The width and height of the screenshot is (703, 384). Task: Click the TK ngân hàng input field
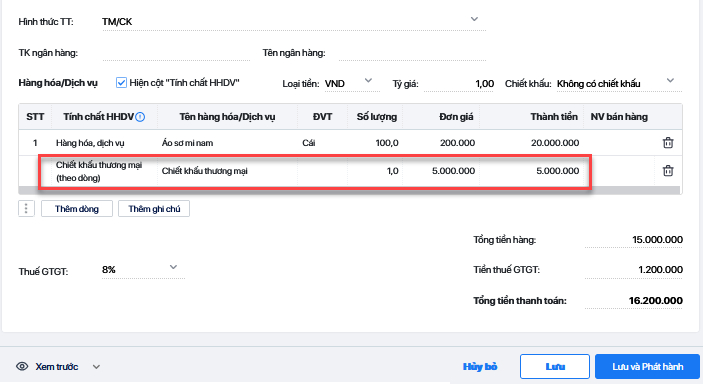[176, 53]
